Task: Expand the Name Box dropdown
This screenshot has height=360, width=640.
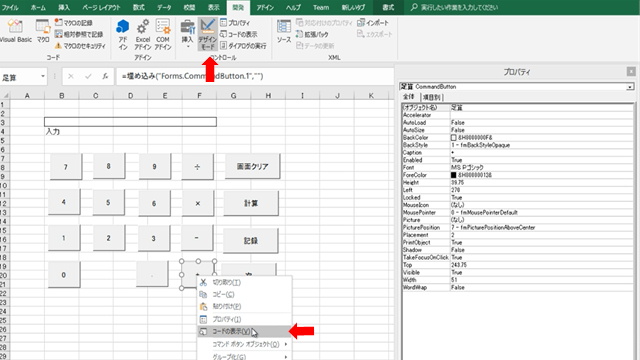Action: tap(42, 76)
